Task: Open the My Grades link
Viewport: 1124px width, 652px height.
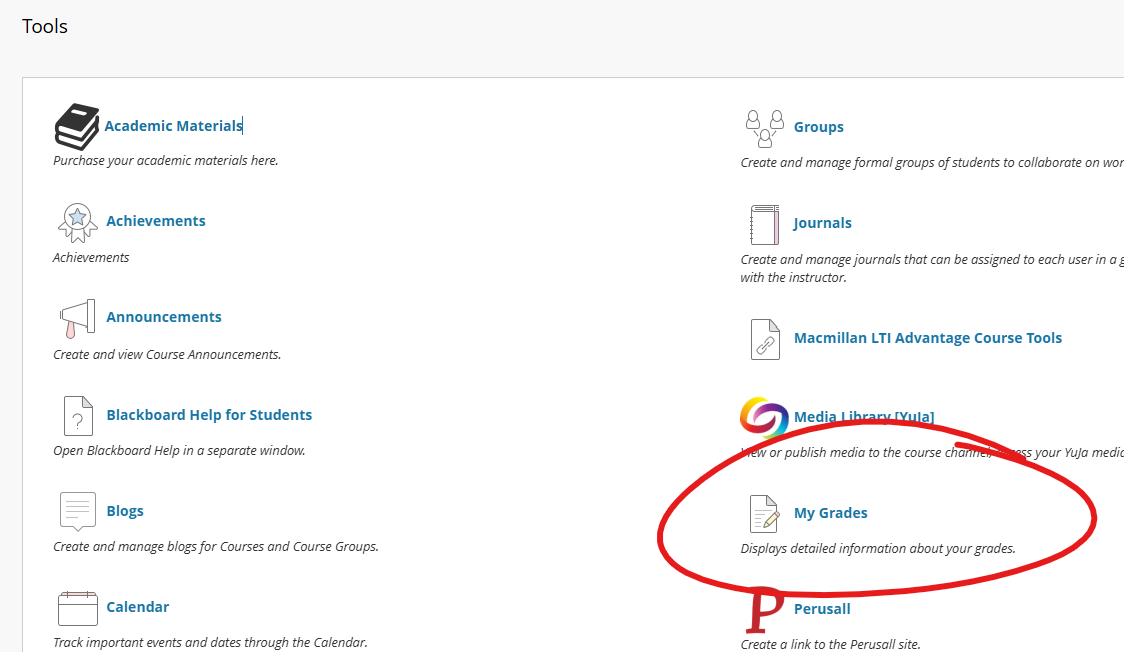Action: coord(830,513)
